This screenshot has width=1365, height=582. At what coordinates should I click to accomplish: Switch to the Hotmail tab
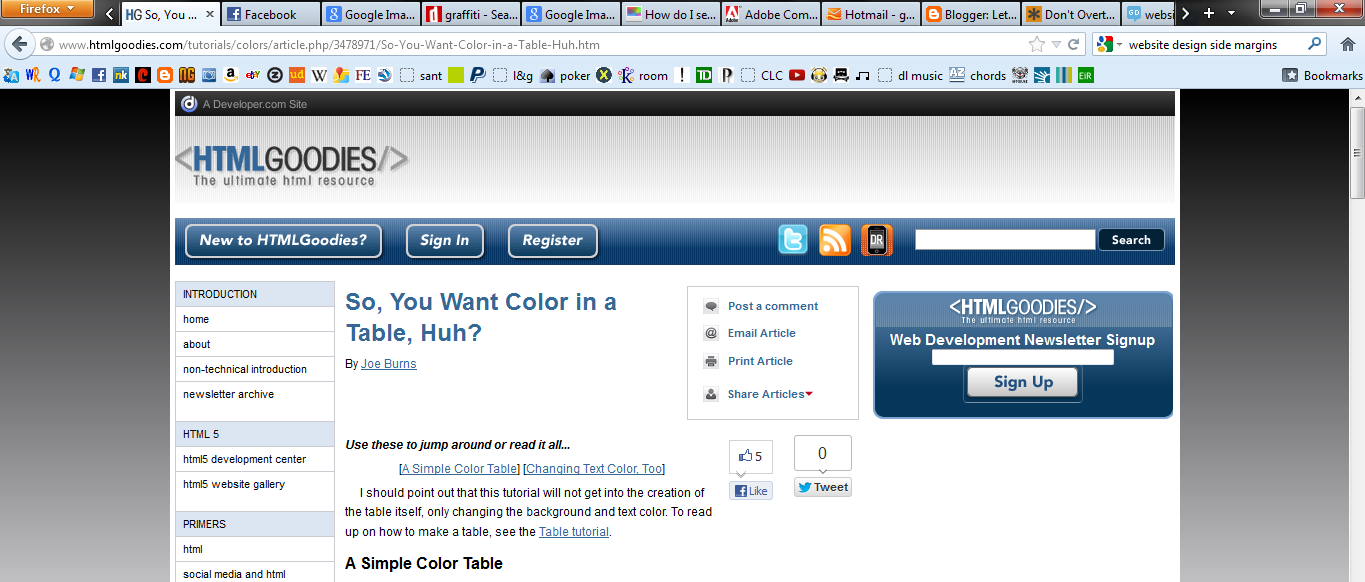click(869, 14)
